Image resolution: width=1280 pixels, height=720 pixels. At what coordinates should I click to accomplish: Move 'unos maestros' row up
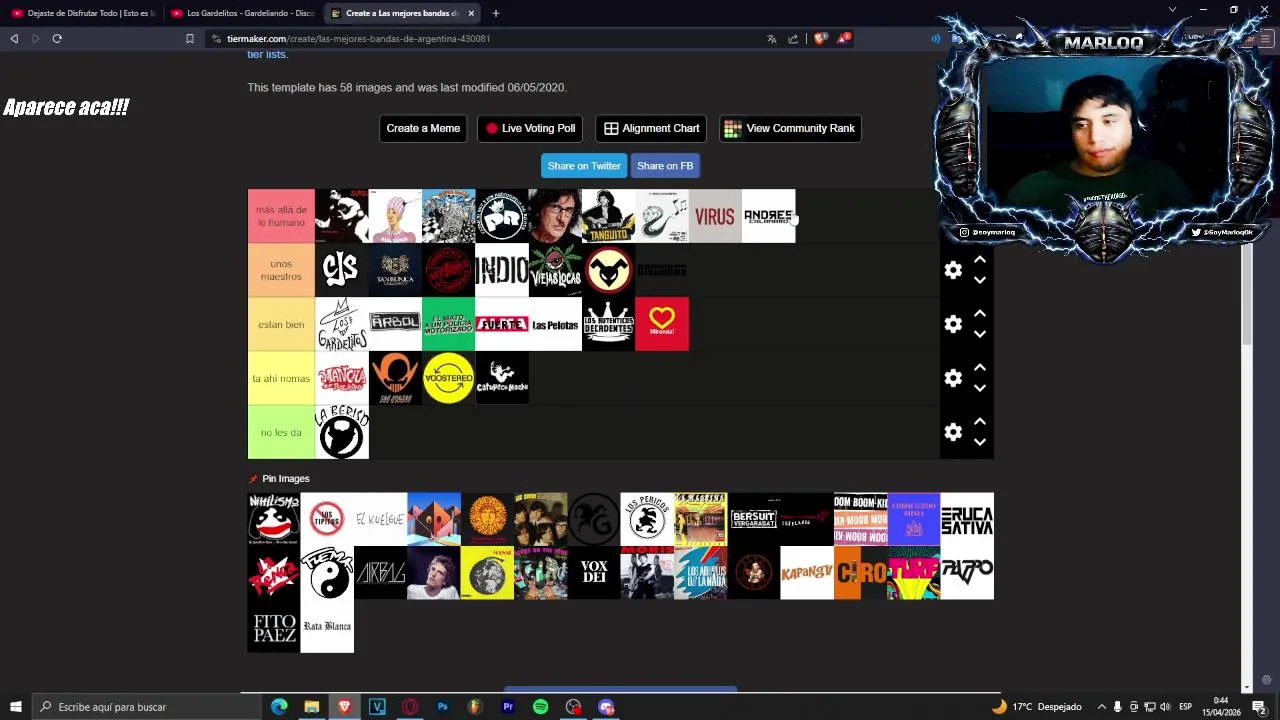(x=980, y=260)
